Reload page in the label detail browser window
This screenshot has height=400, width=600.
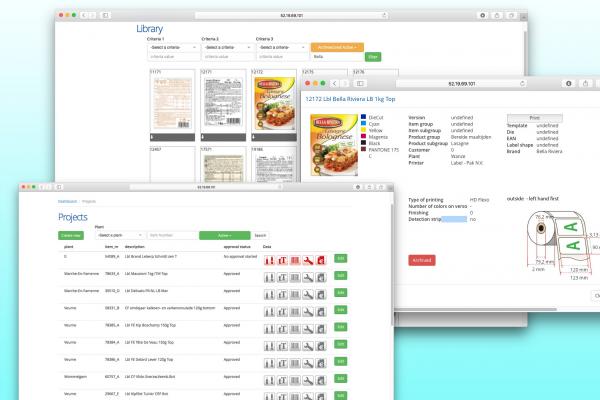point(522,83)
